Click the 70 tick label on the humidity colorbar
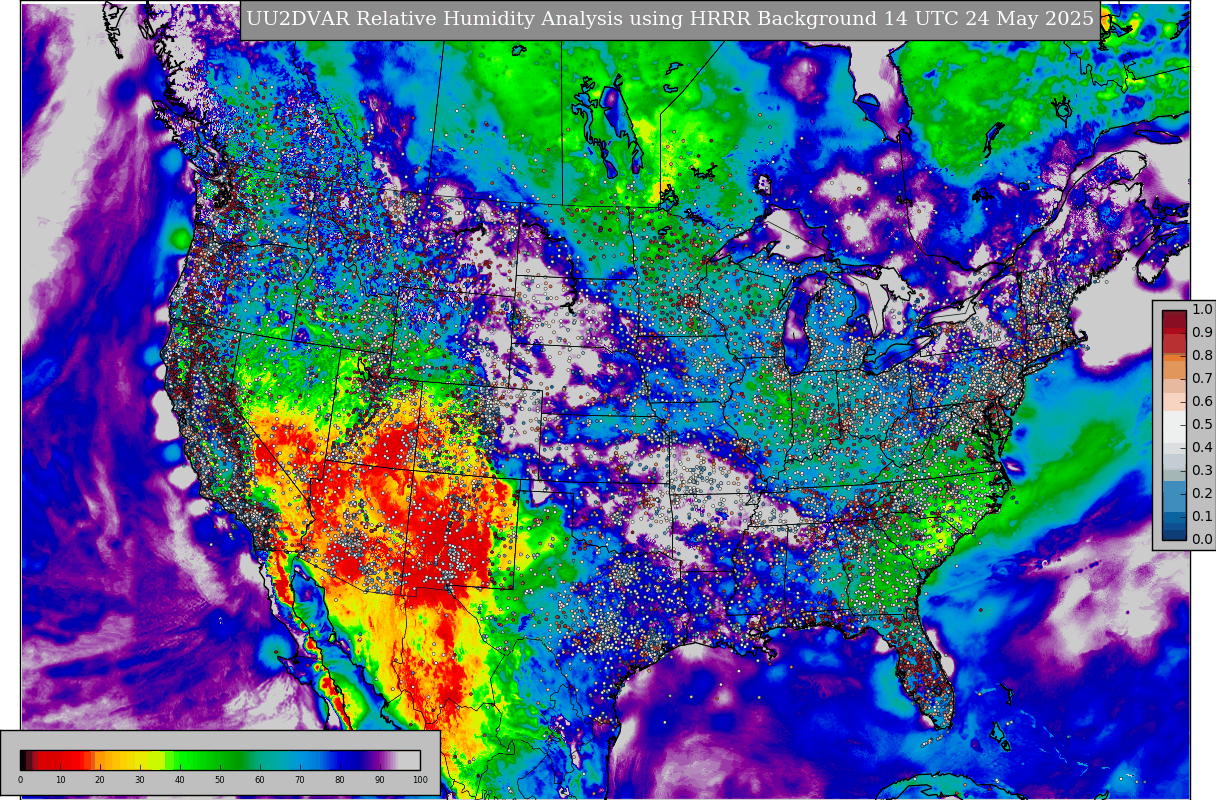 [300, 780]
